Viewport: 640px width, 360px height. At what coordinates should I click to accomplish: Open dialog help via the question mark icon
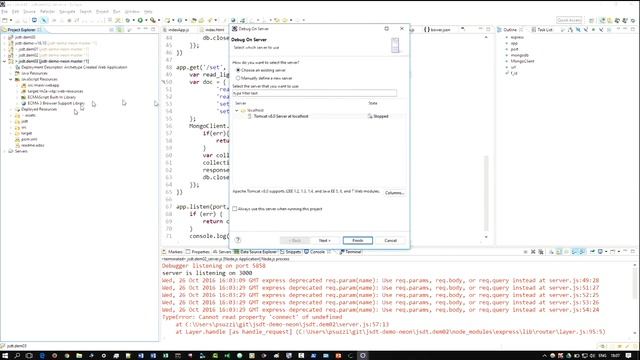[x=238, y=240]
